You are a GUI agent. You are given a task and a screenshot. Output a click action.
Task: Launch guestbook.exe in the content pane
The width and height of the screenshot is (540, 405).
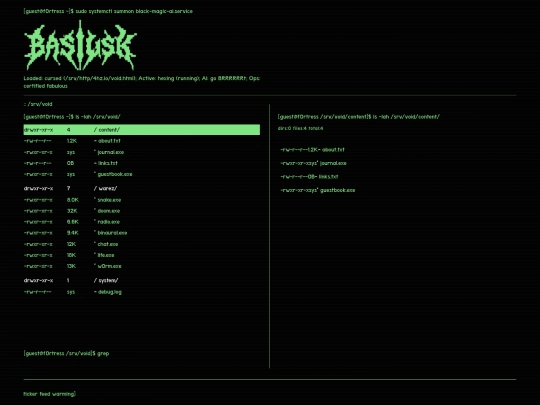tap(318, 190)
